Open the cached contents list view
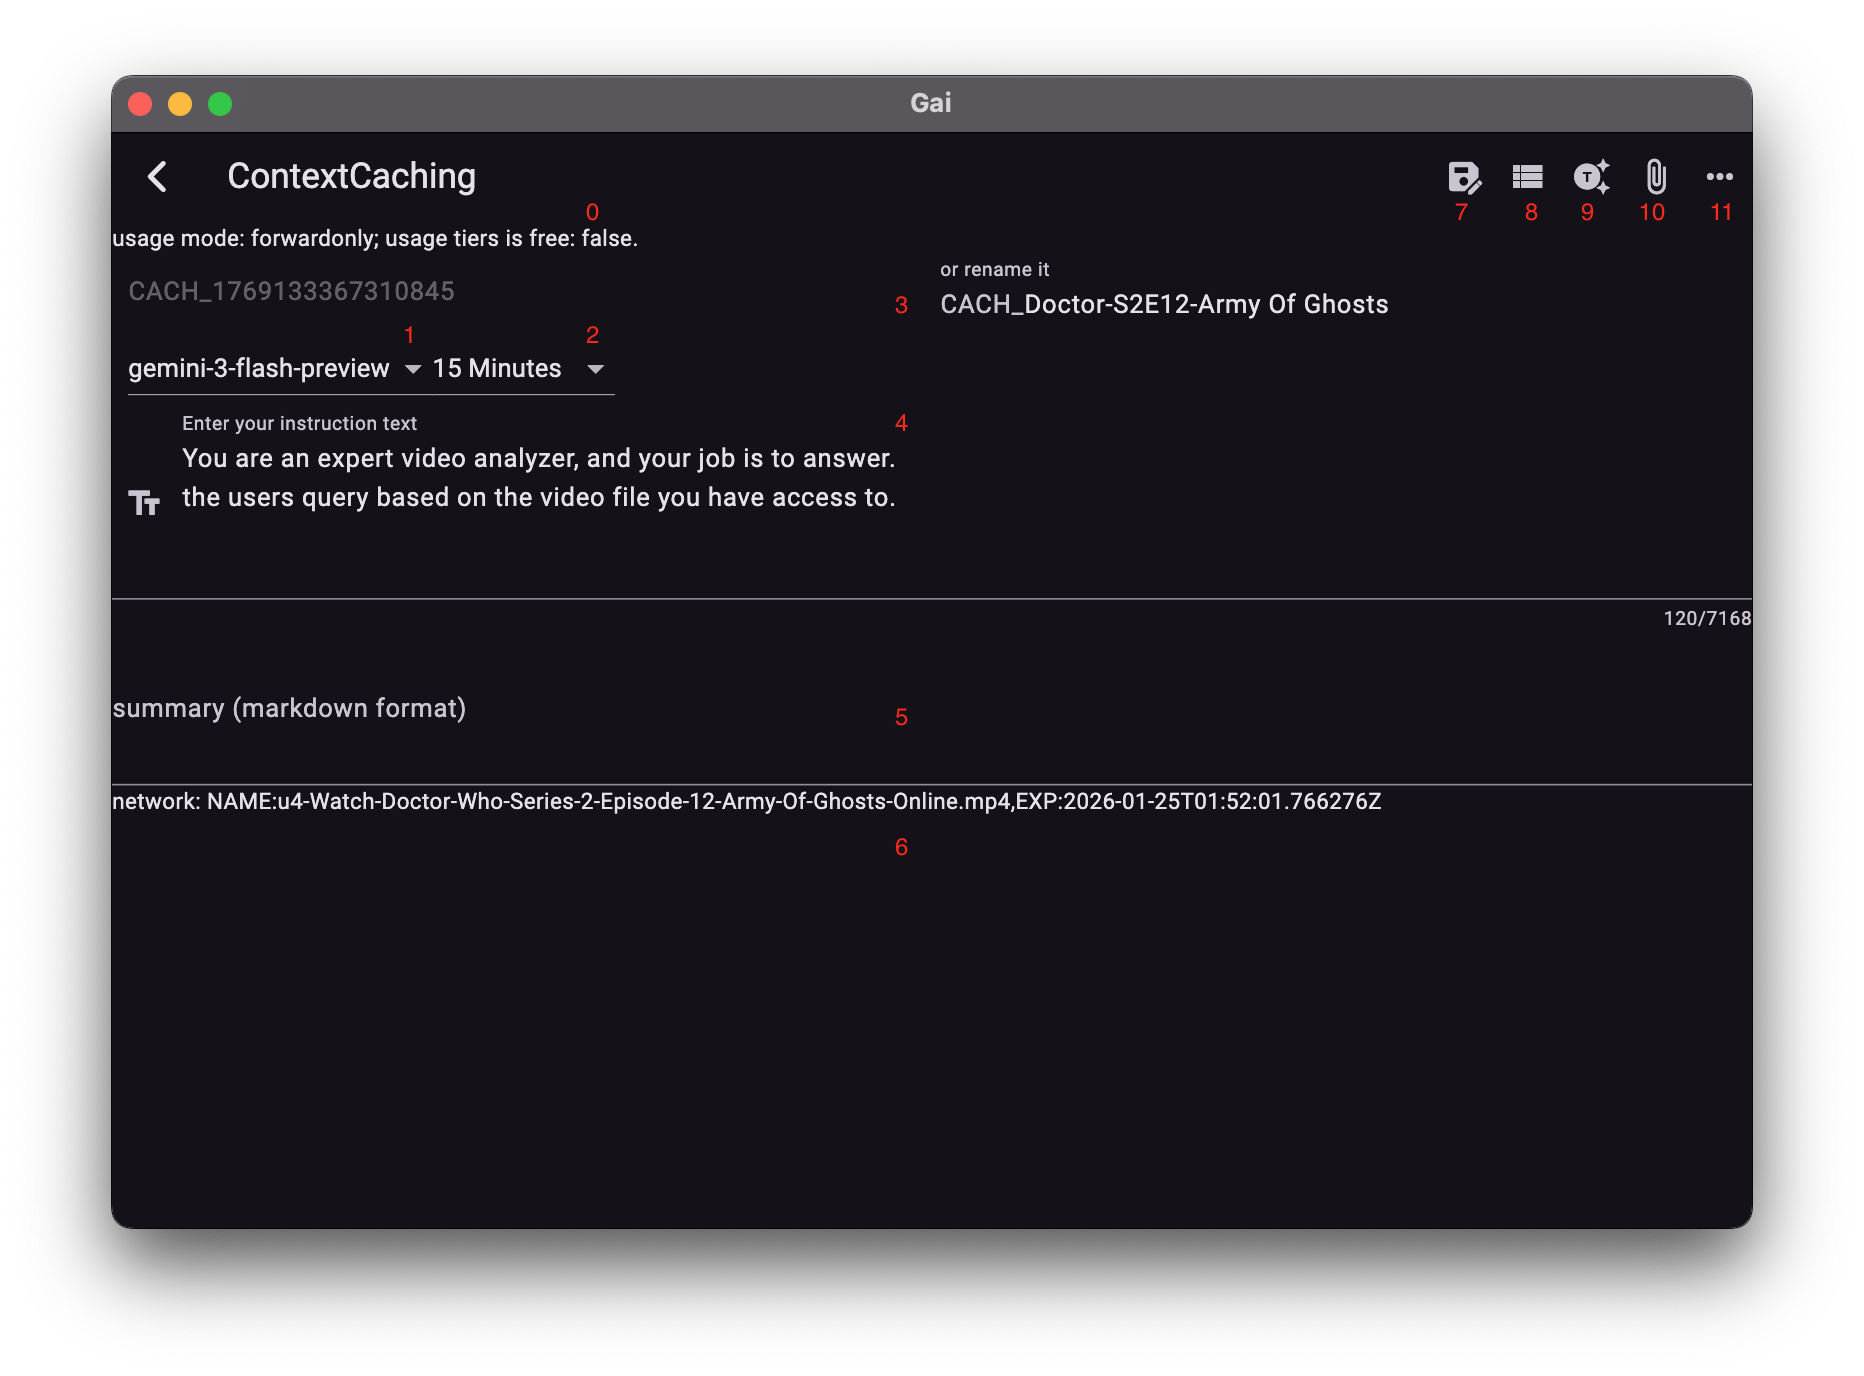Viewport: 1864px width, 1376px height. tap(1529, 177)
